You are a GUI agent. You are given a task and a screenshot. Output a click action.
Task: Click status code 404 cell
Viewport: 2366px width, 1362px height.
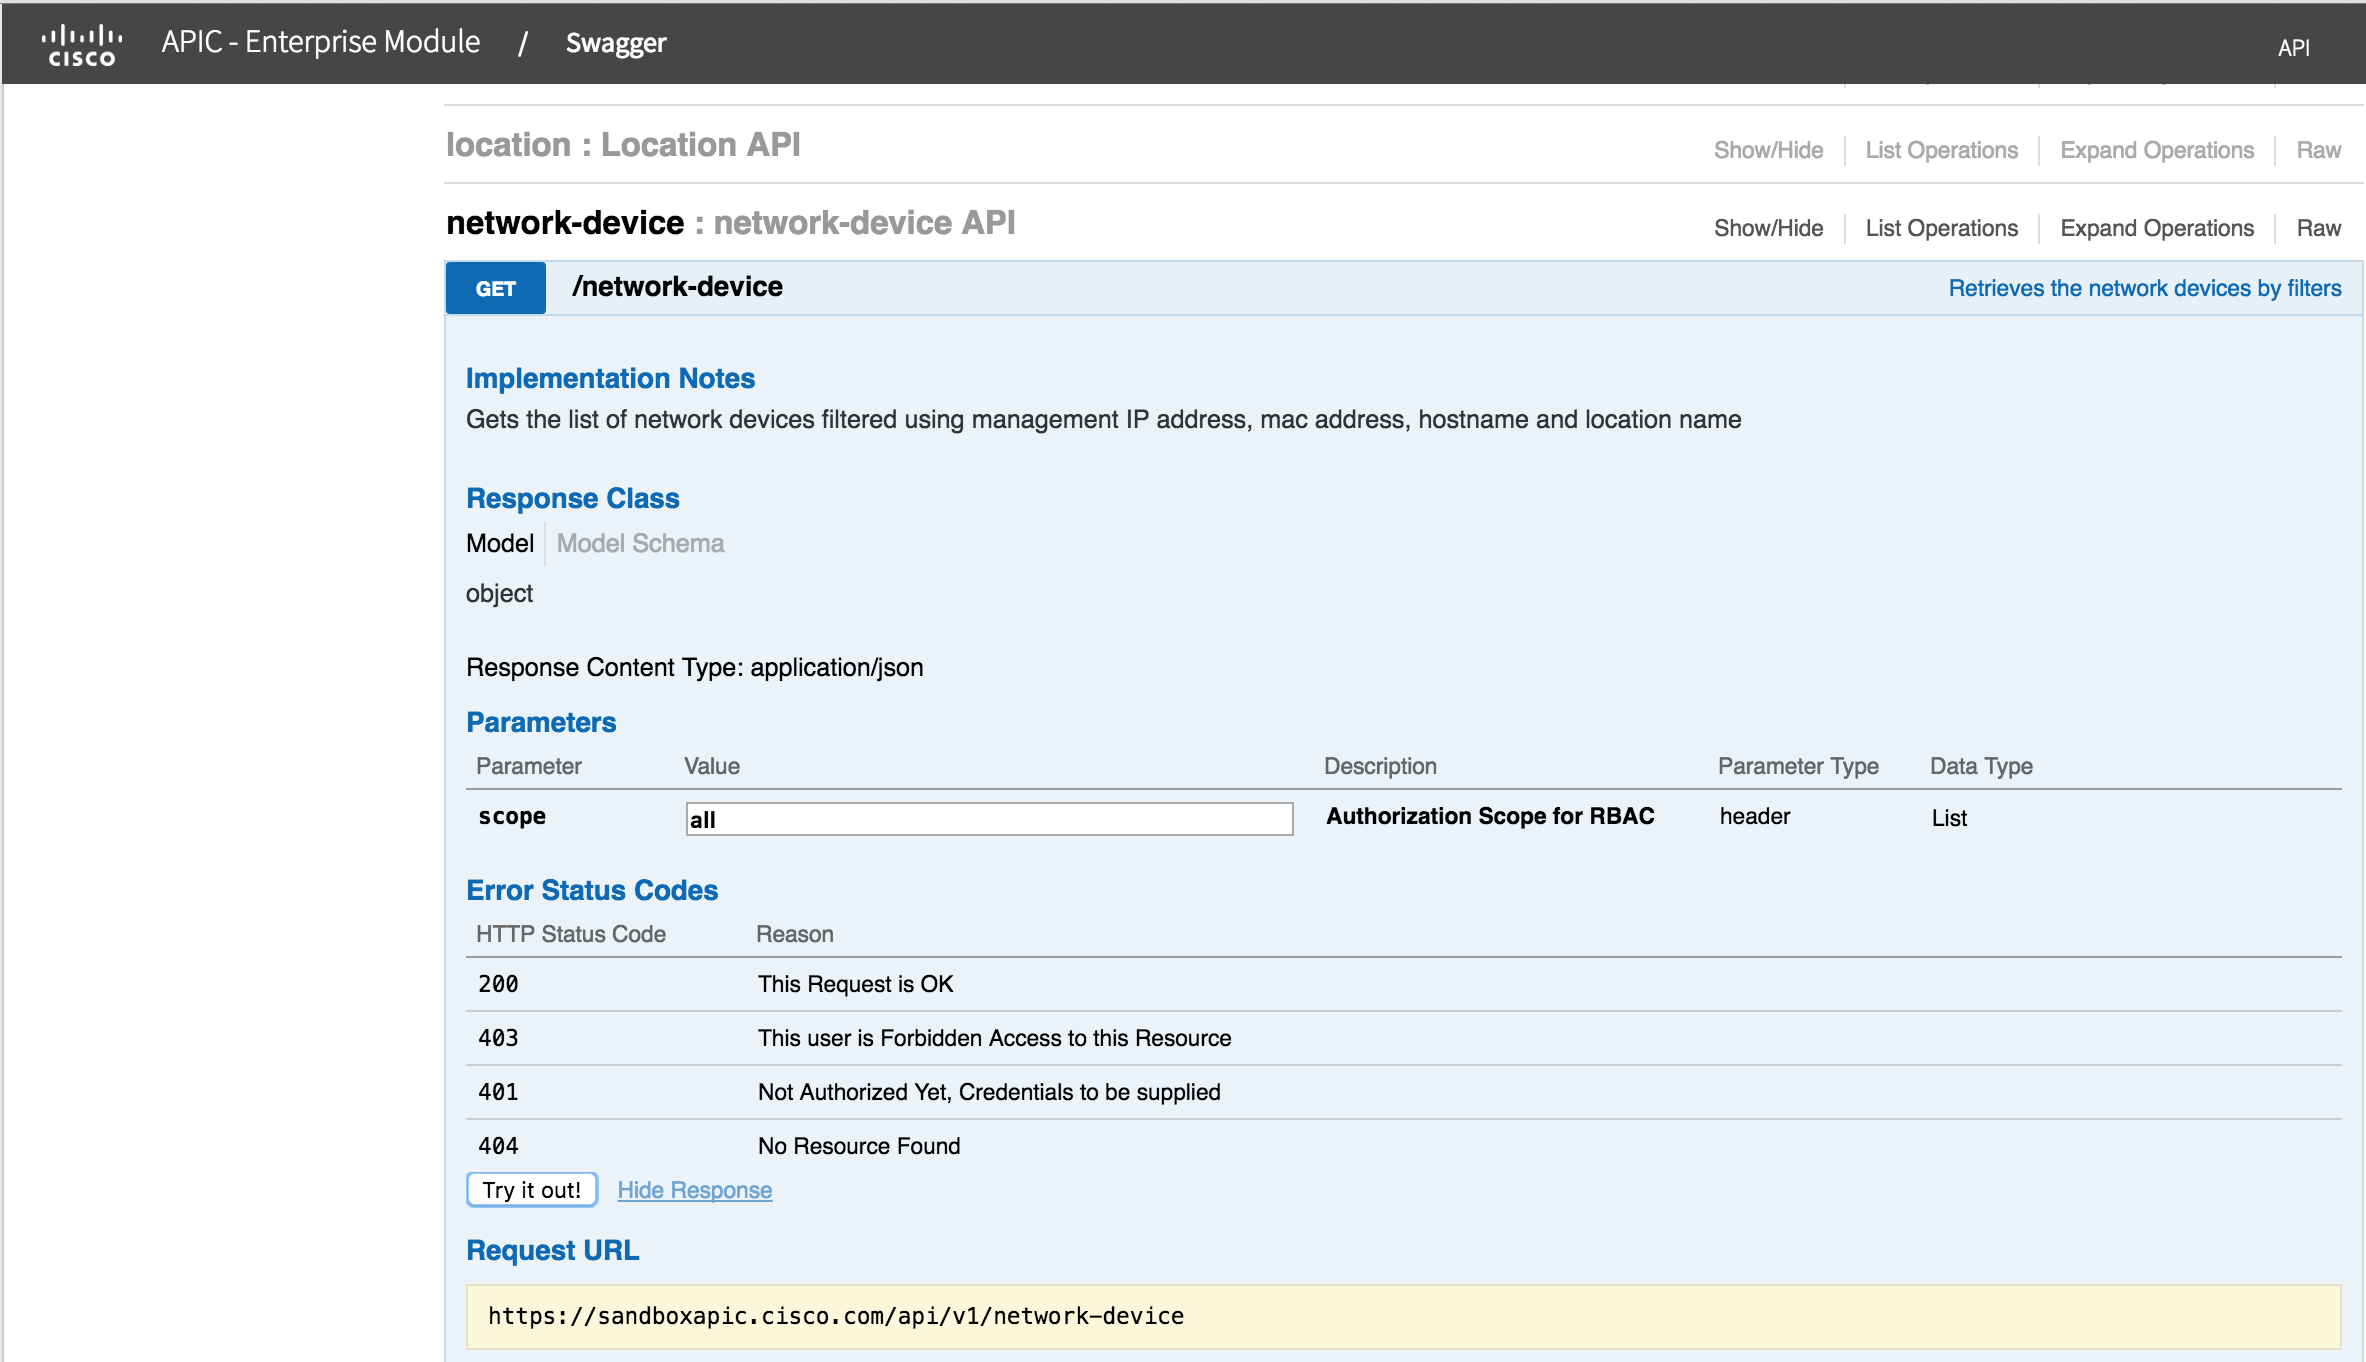click(x=498, y=1146)
